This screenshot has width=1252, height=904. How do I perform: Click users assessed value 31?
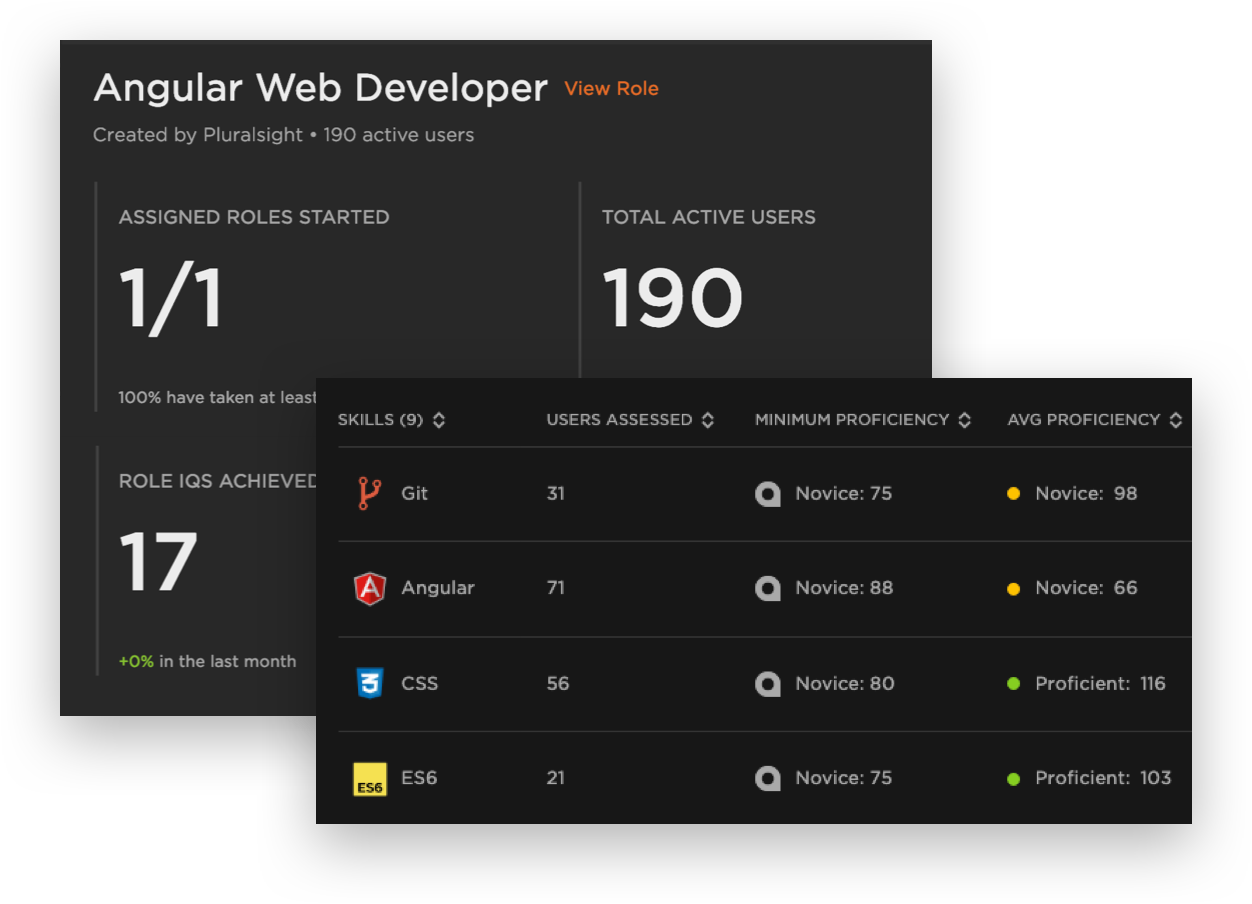[556, 493]
